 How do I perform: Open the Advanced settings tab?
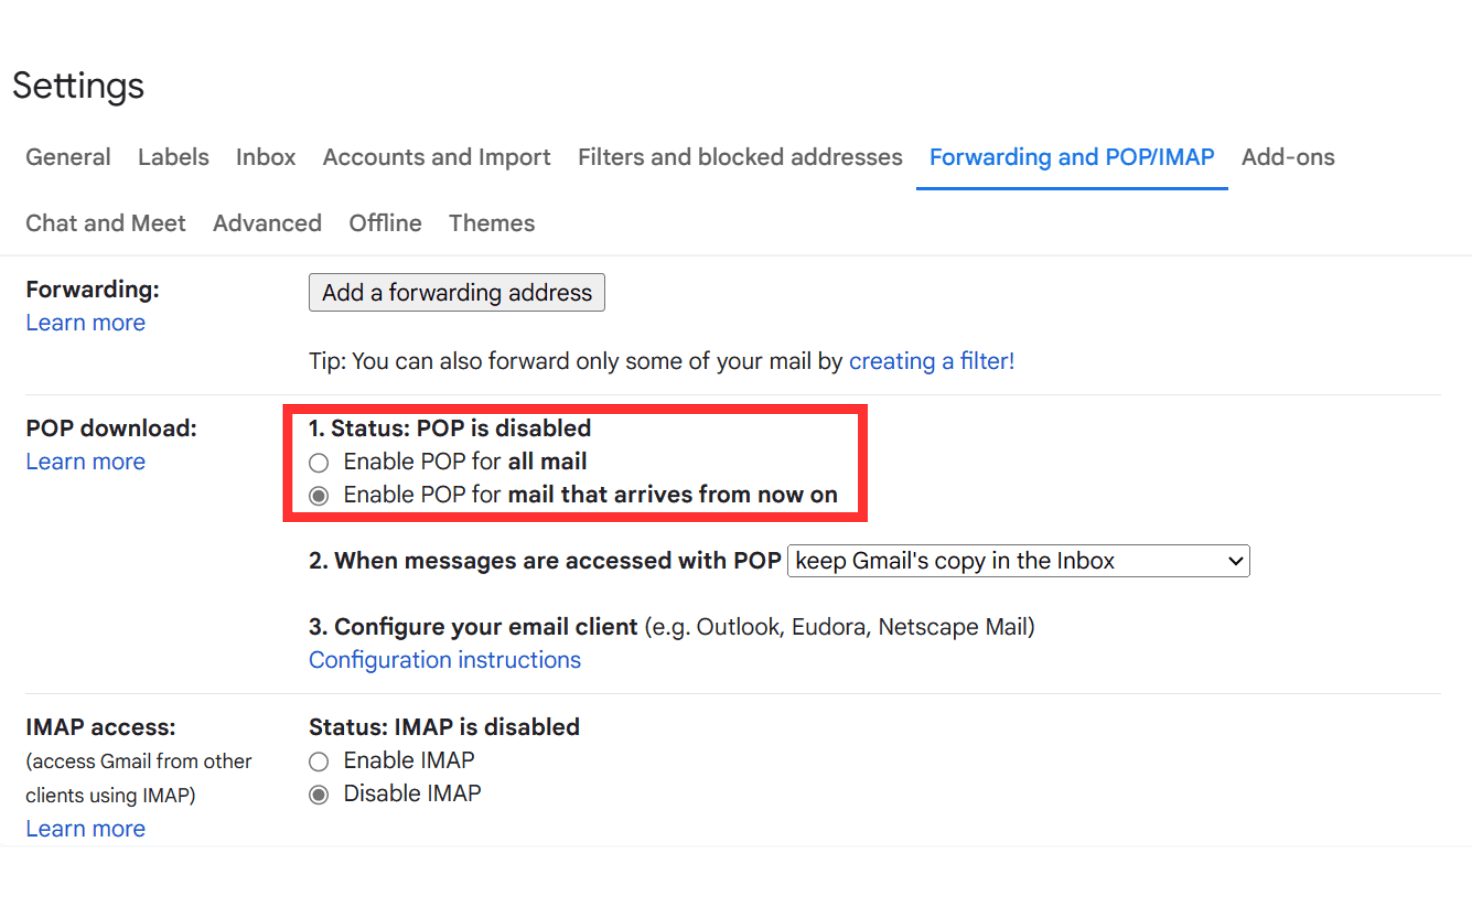[266, 223]
